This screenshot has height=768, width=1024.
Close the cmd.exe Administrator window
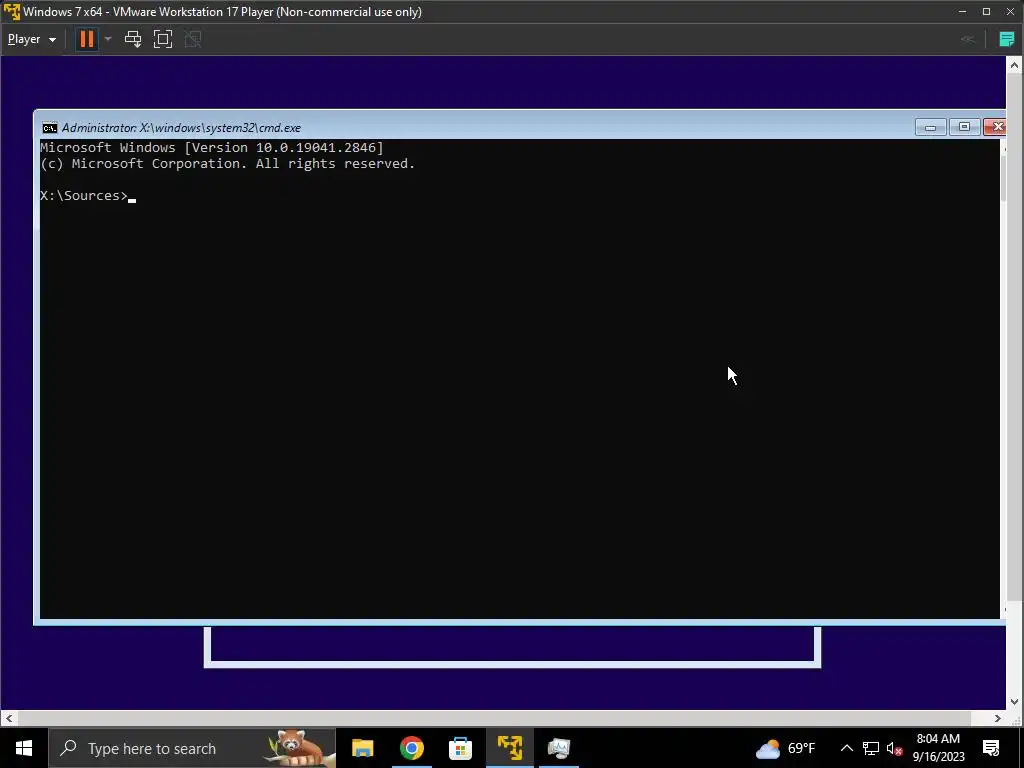[995, 127]
